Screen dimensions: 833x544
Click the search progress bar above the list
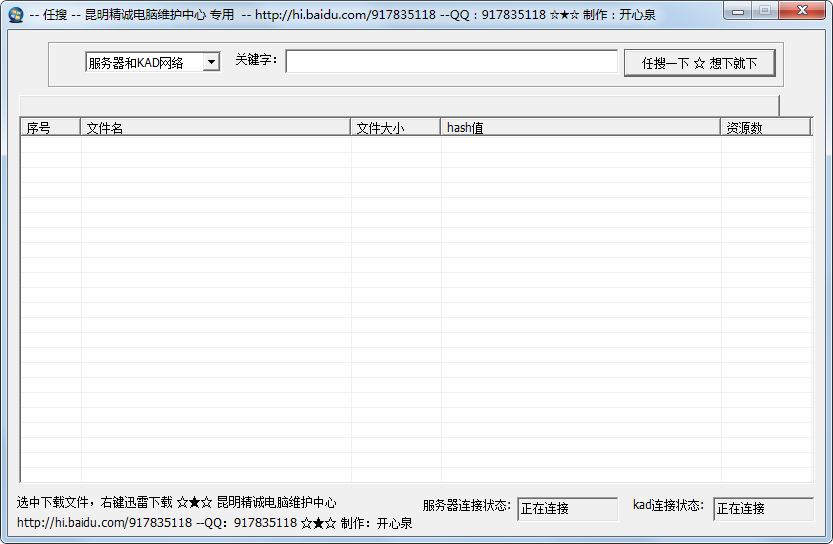399,105
